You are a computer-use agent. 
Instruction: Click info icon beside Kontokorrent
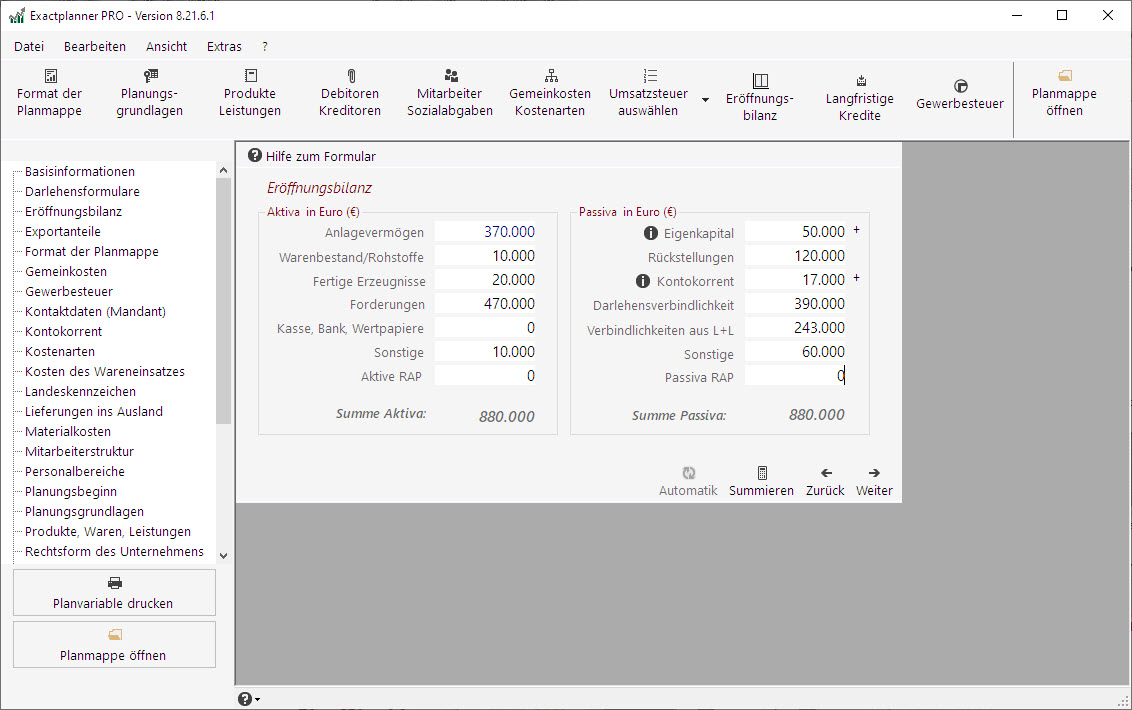pos(643,281)
